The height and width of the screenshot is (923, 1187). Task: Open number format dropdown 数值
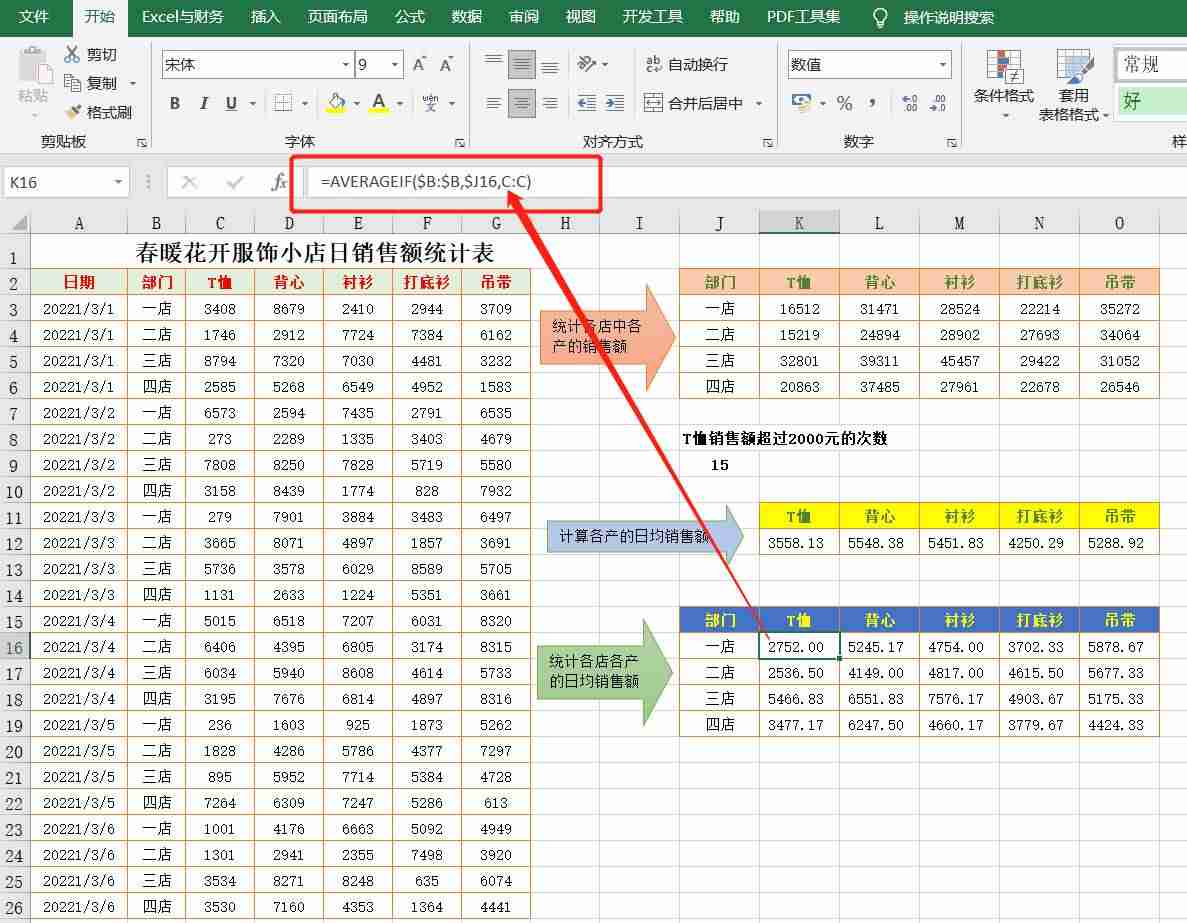click(942, 64)
